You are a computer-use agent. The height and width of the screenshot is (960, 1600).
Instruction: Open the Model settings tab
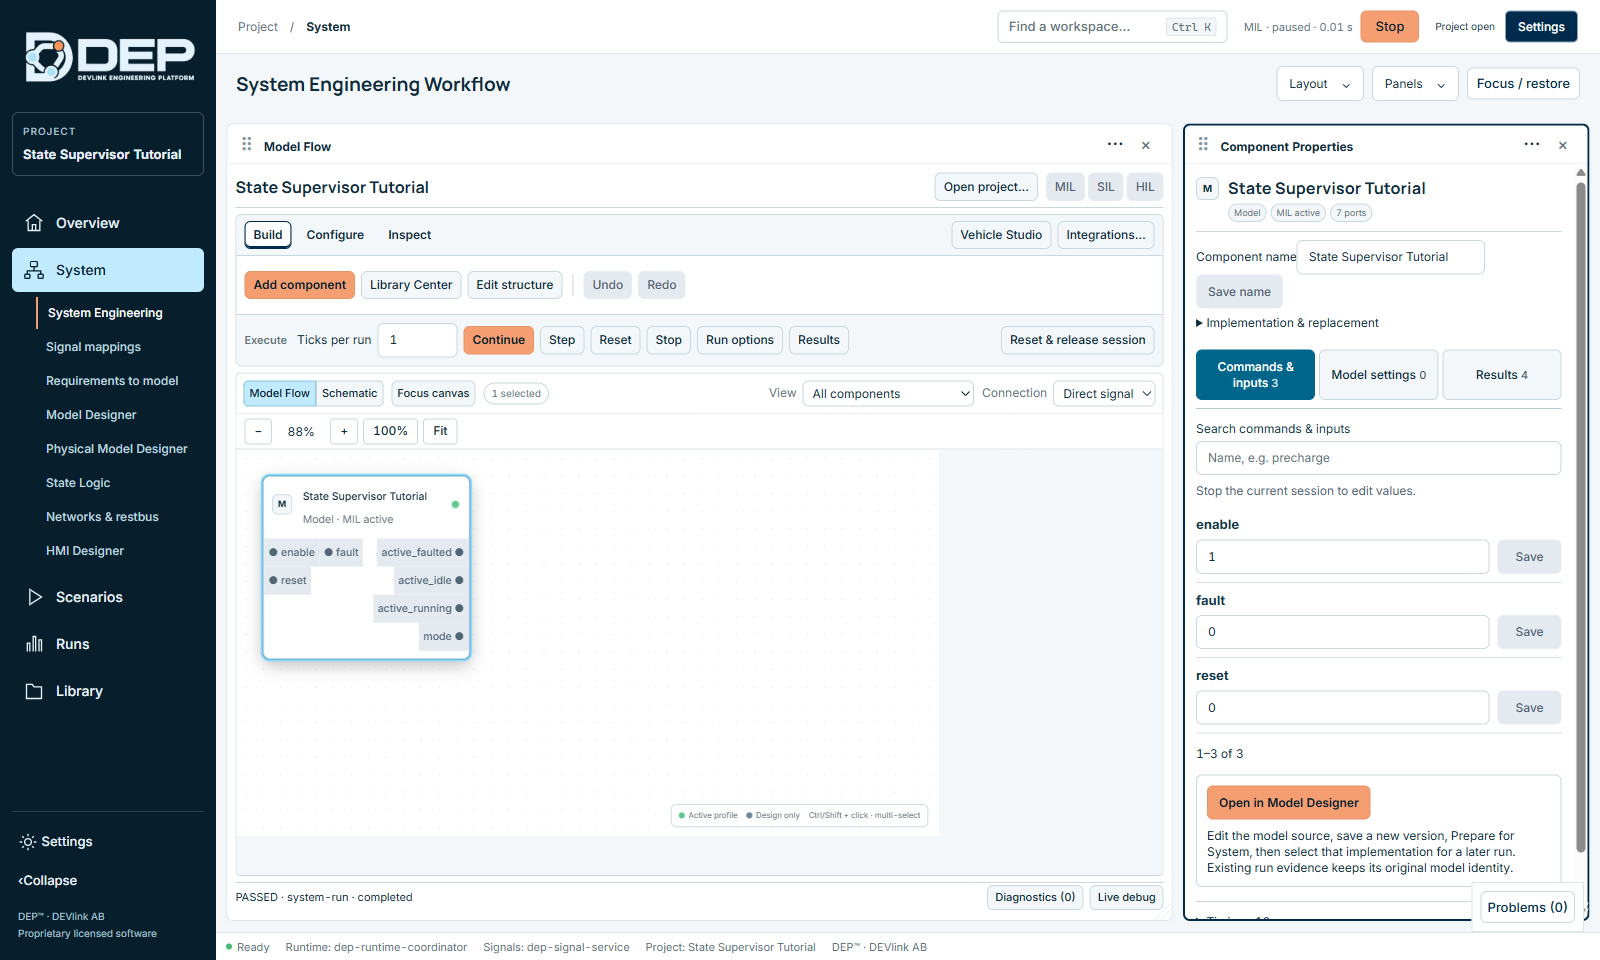(x=1379, y=375)
